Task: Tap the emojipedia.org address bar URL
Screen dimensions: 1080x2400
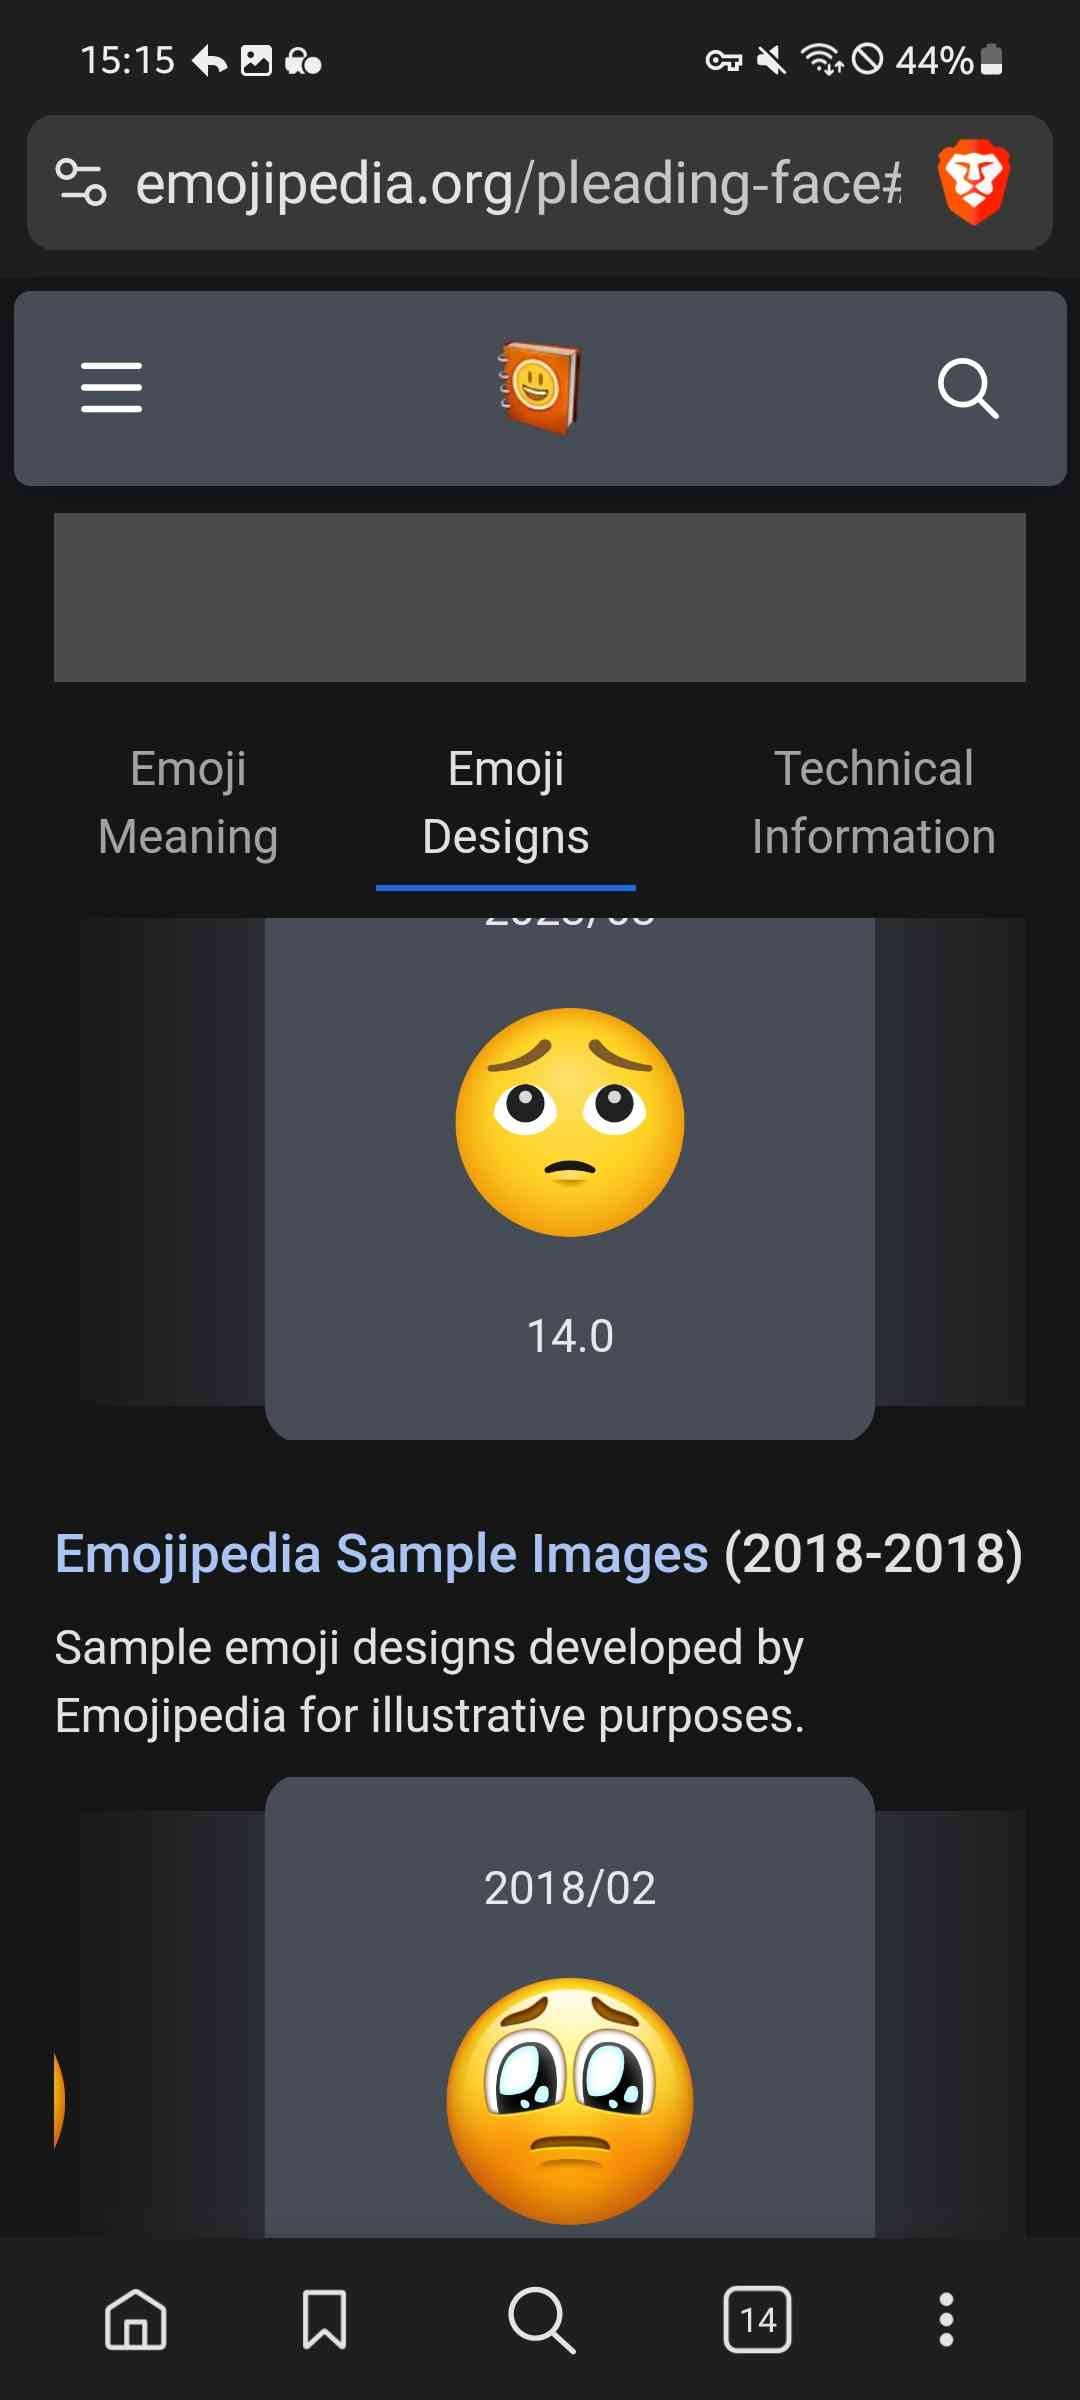Action: click(518, 184)
